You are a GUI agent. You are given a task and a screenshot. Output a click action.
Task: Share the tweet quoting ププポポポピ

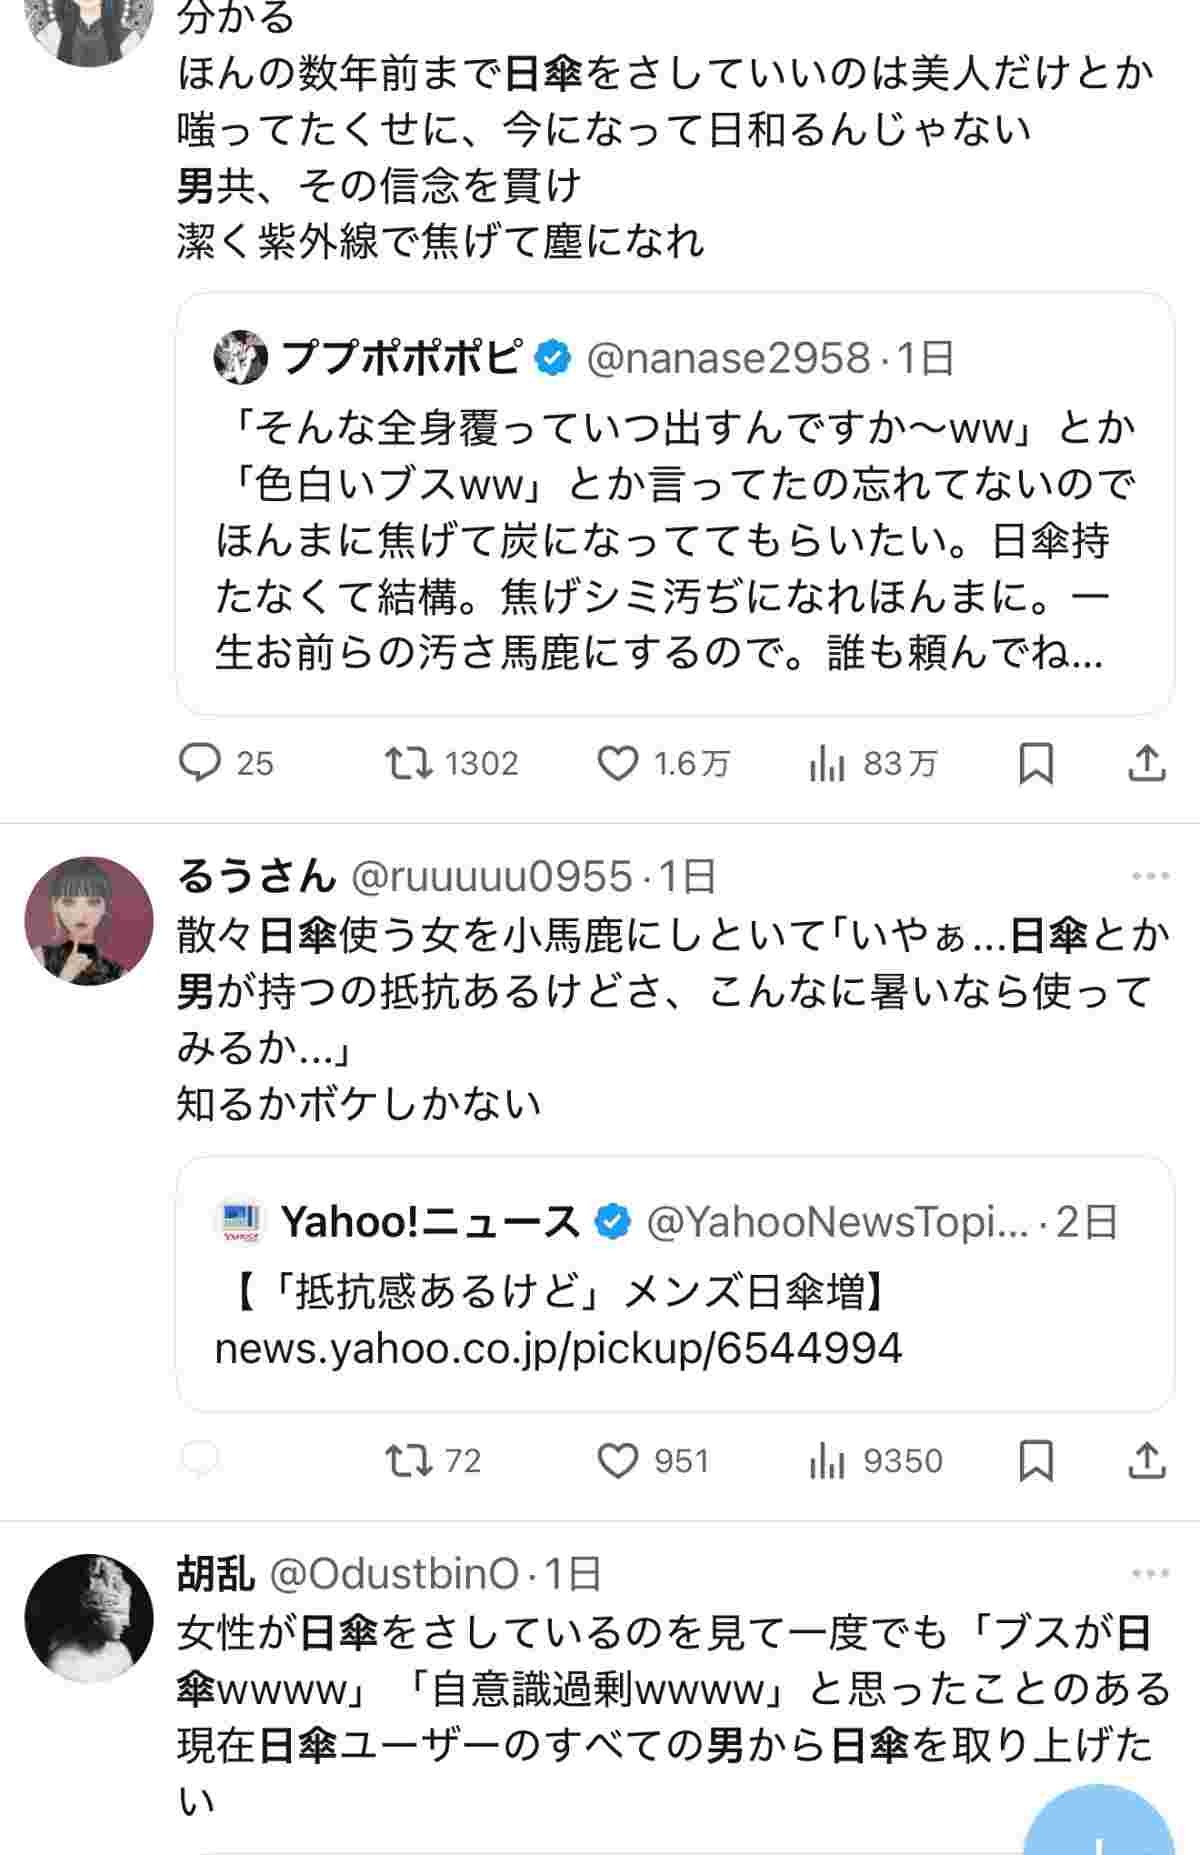pos(1147,764)
